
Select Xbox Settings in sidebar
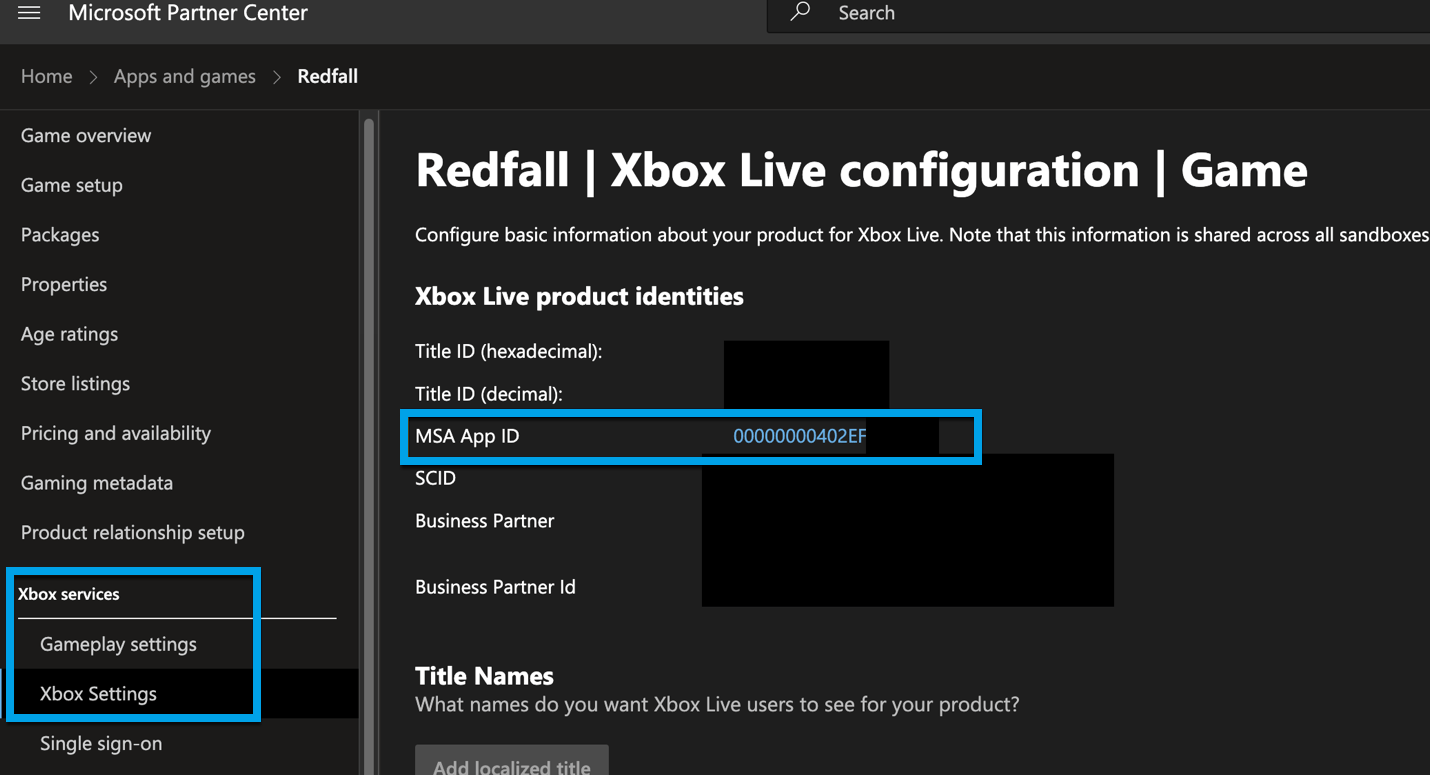98,694
